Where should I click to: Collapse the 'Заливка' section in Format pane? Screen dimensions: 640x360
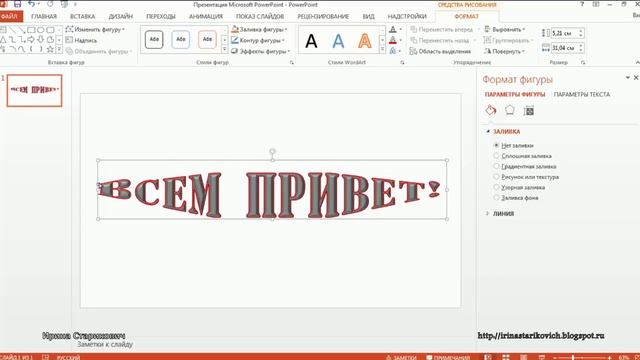(x=503, y=131)
